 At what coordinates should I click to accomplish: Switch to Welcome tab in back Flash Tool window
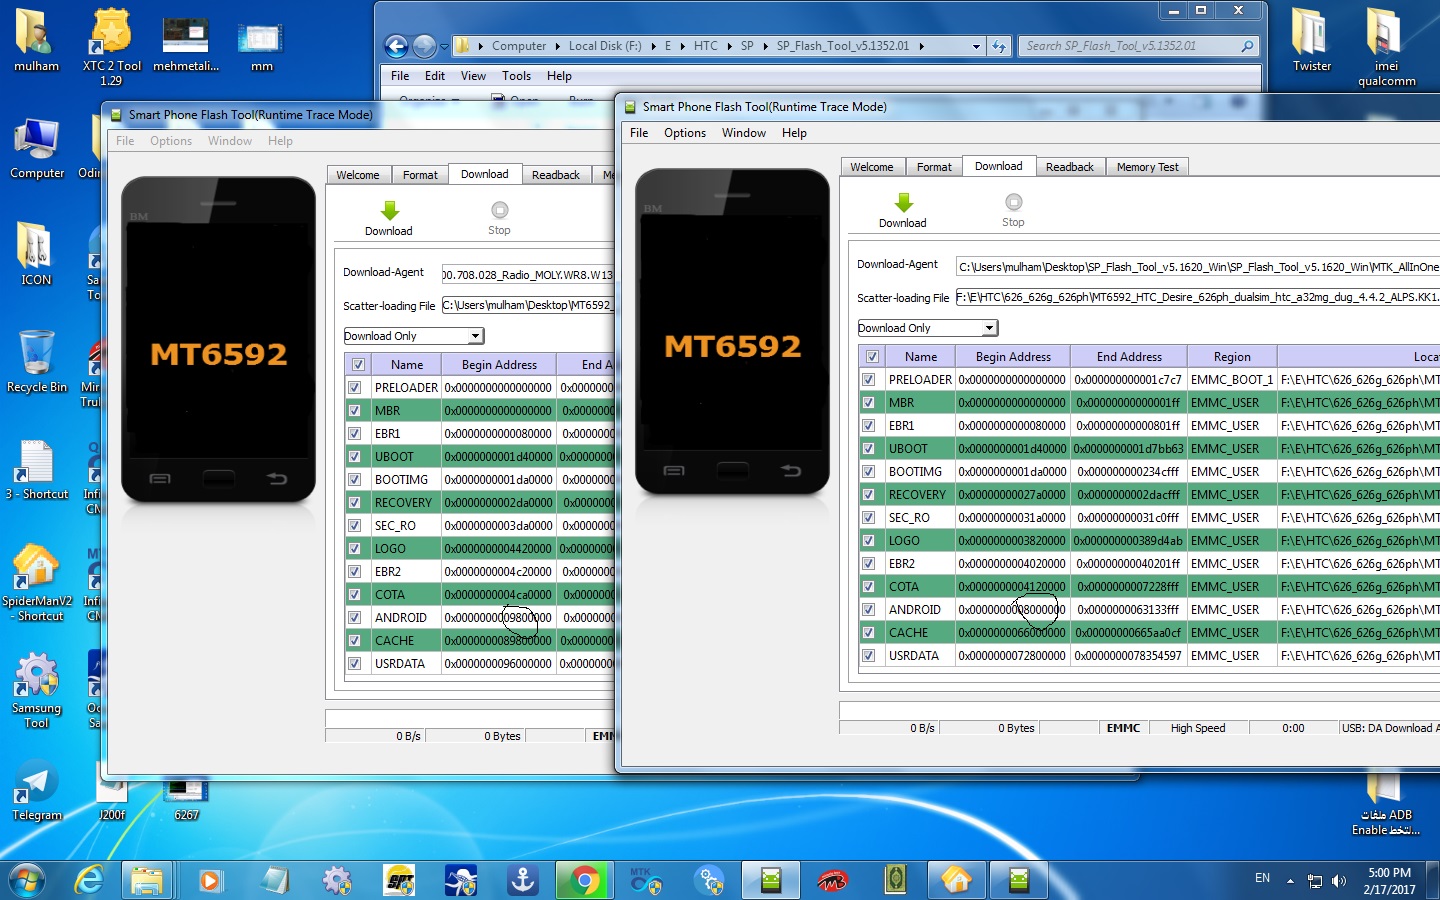[357, 175]
